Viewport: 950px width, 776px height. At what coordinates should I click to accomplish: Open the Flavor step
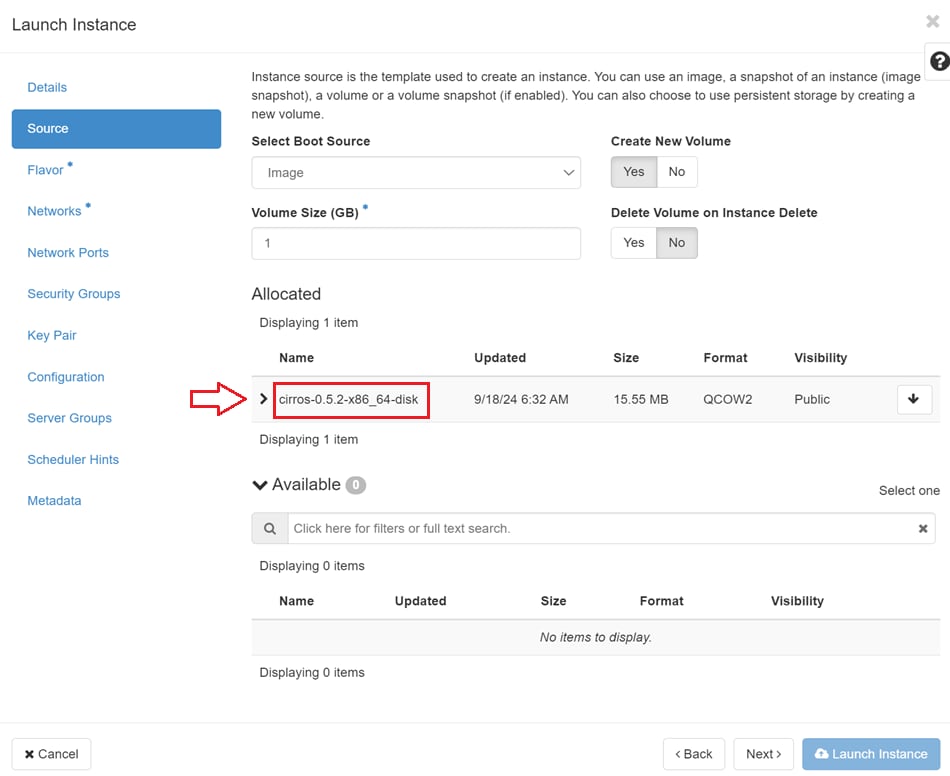click(45, 170)
